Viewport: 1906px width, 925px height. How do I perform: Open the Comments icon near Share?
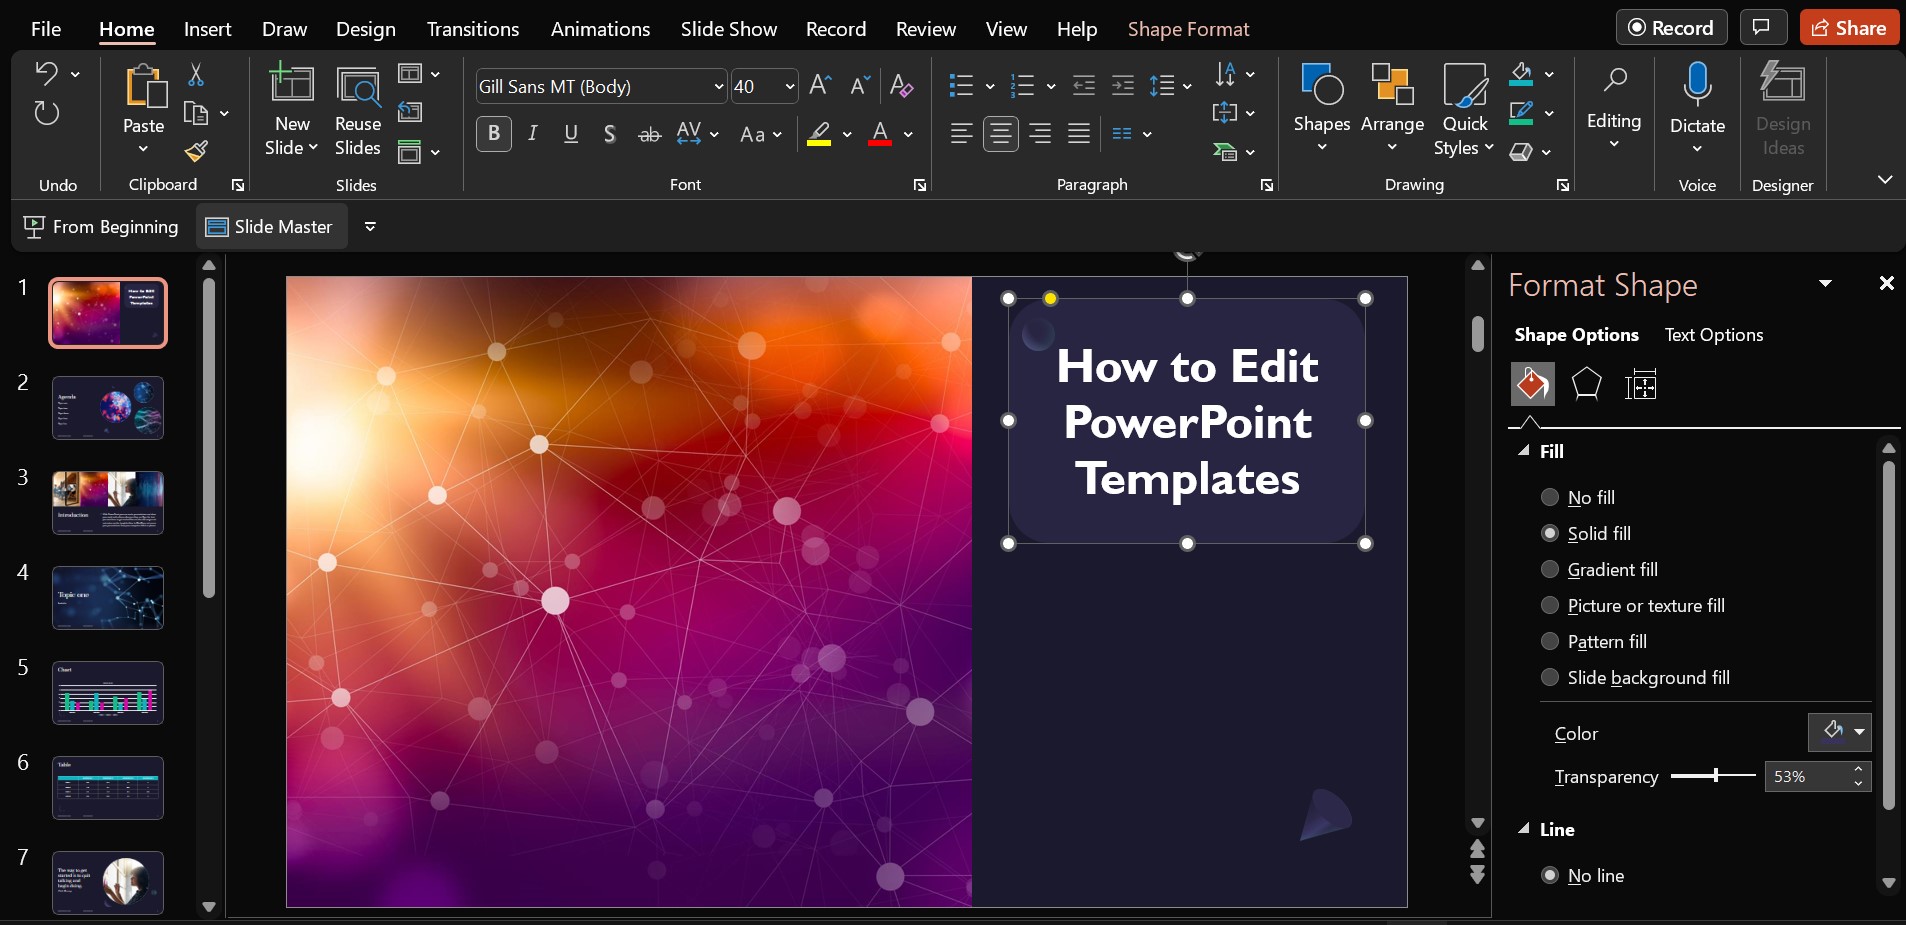point(1763,28)
